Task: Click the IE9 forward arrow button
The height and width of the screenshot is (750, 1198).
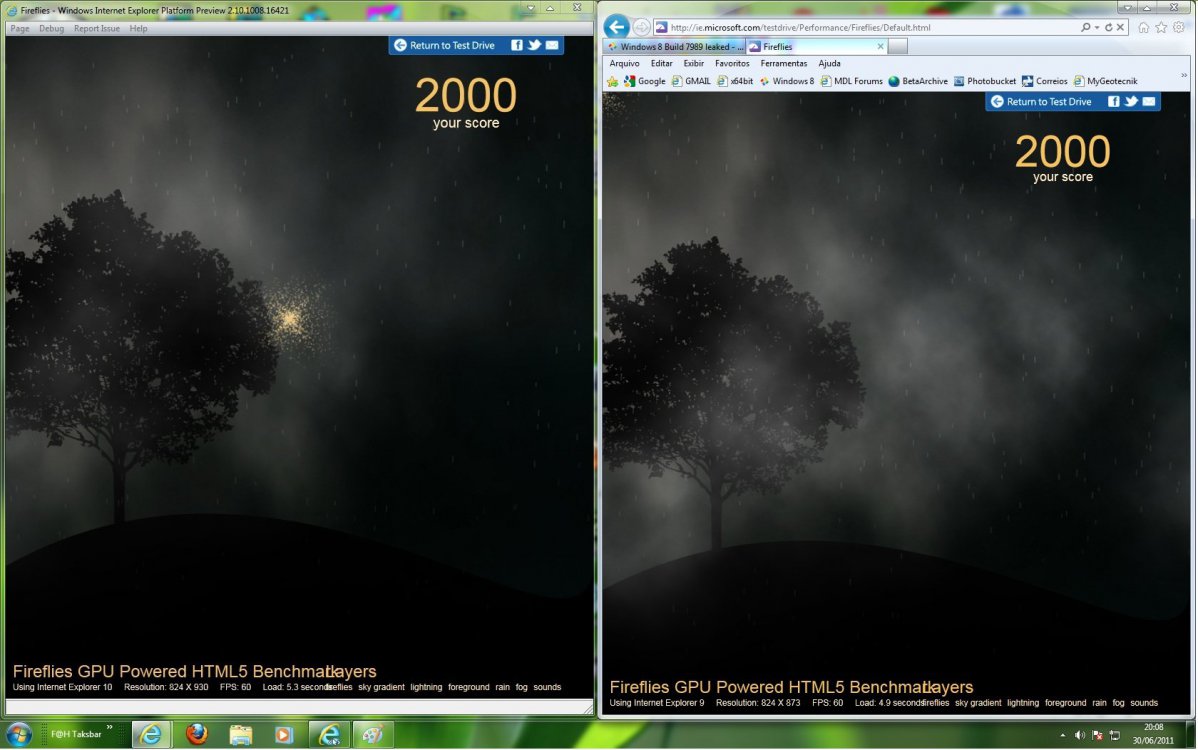Action: 641,27
